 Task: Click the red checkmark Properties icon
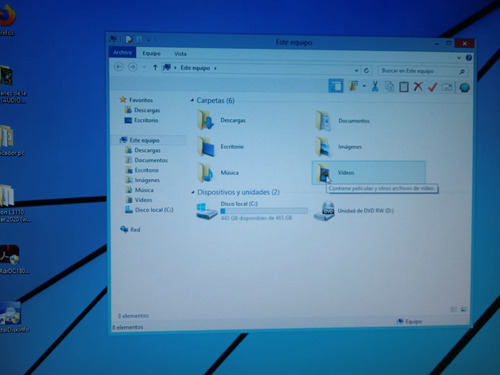433,87
